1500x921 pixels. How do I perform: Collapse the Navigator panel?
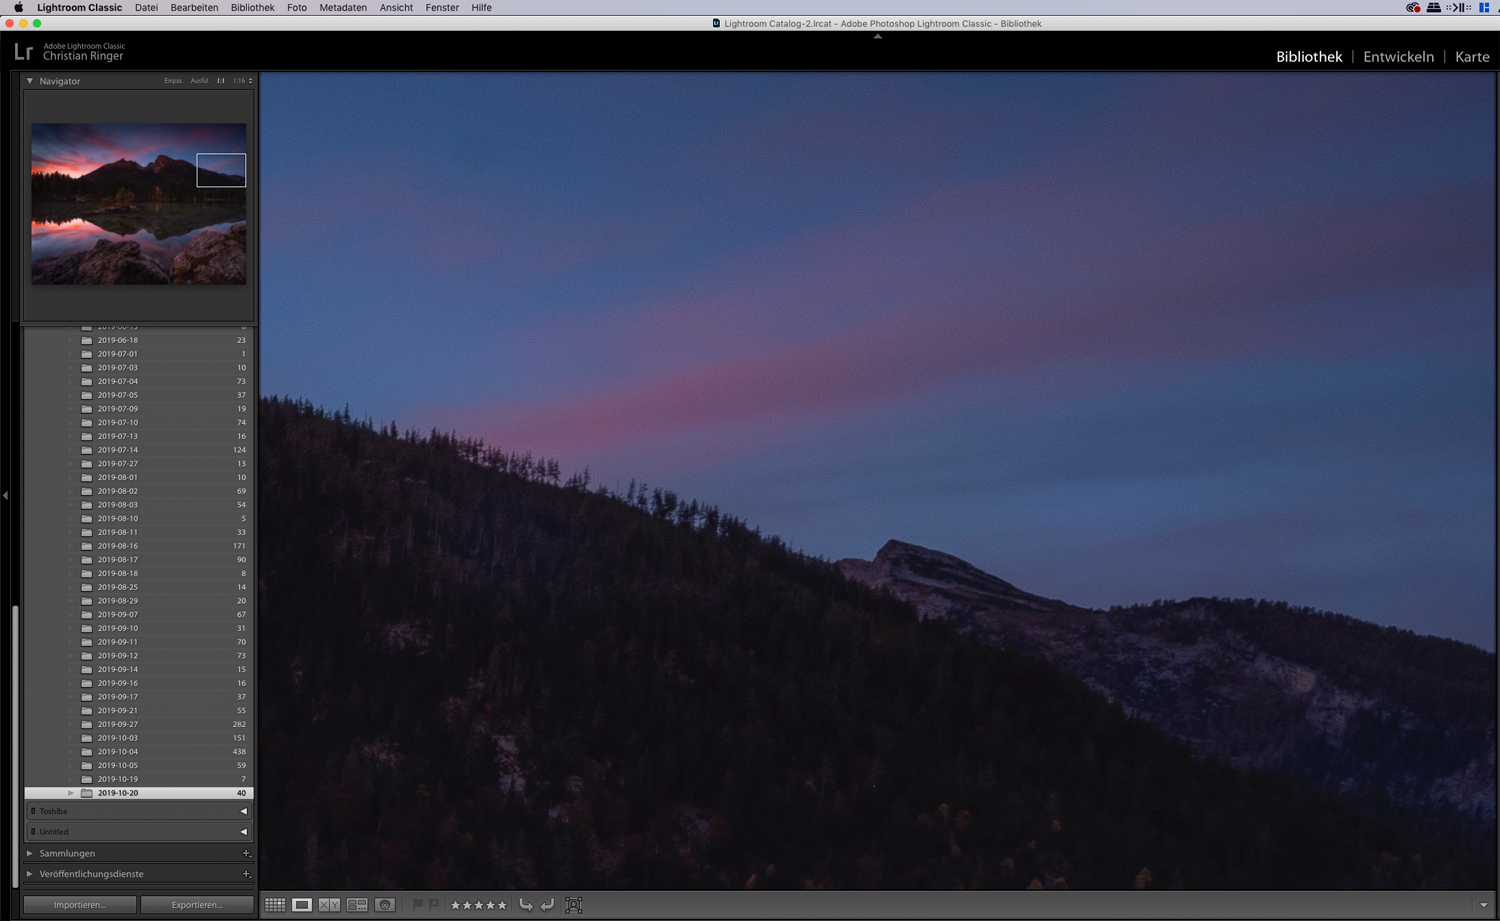[x=30, y=81]
